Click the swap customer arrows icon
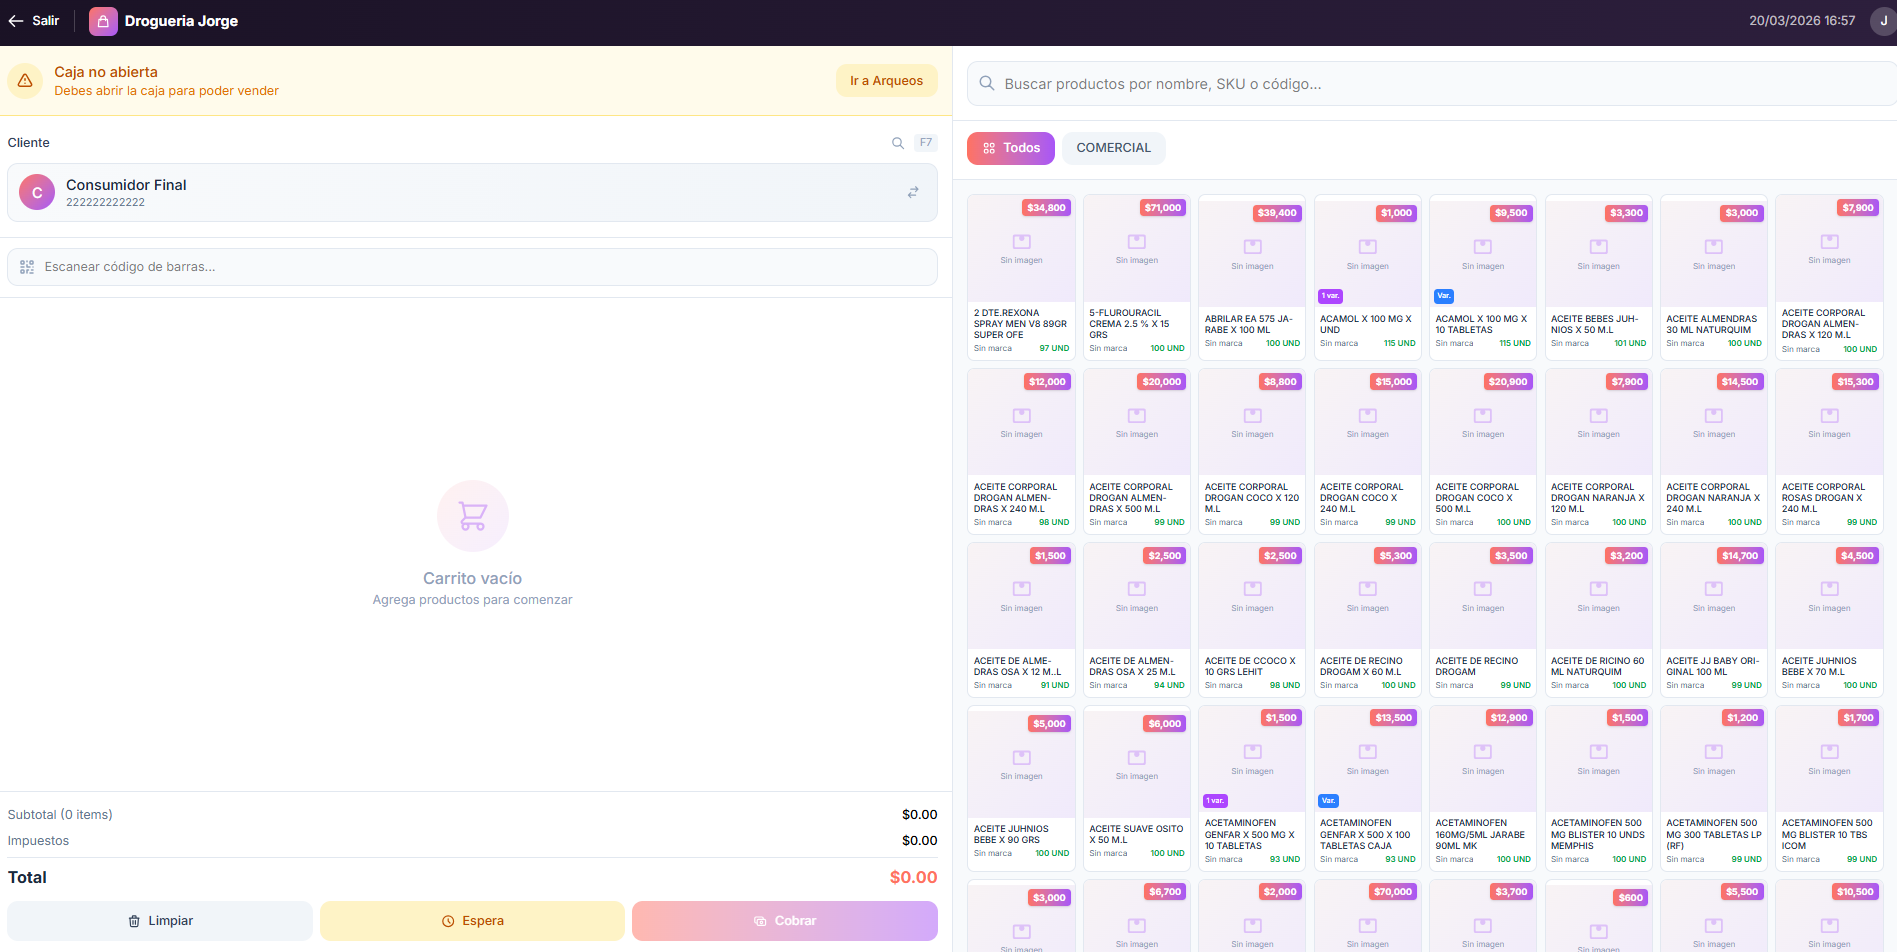This screenshot has height=952, width=1897. (912, 192)
